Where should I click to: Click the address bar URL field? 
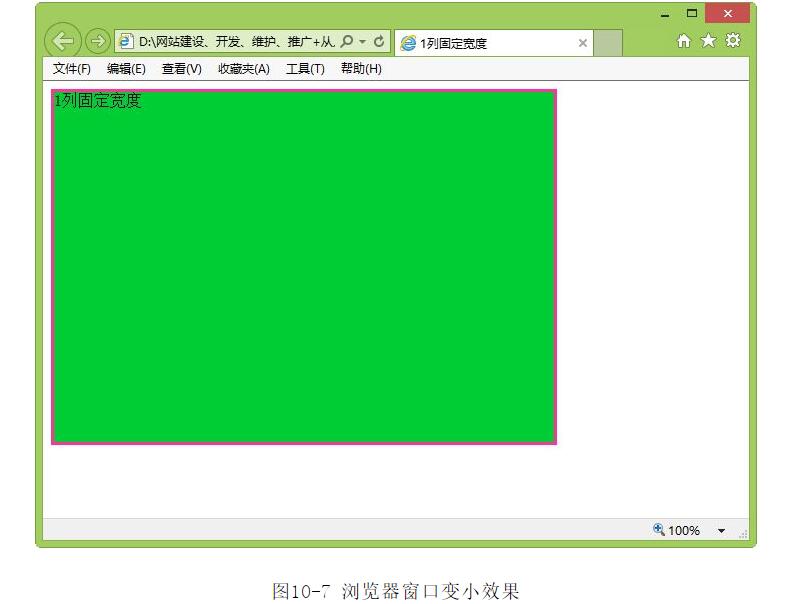(235, 42)
